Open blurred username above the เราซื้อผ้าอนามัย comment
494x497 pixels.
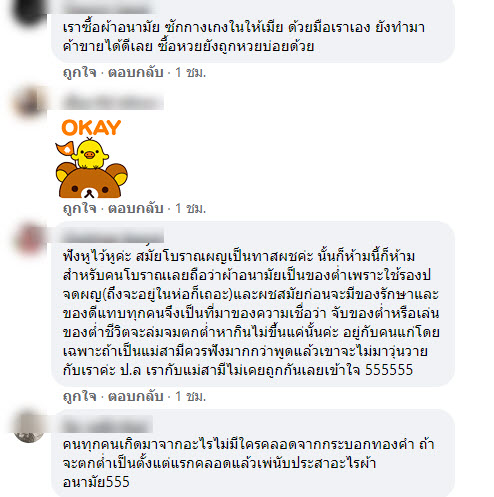106,7
